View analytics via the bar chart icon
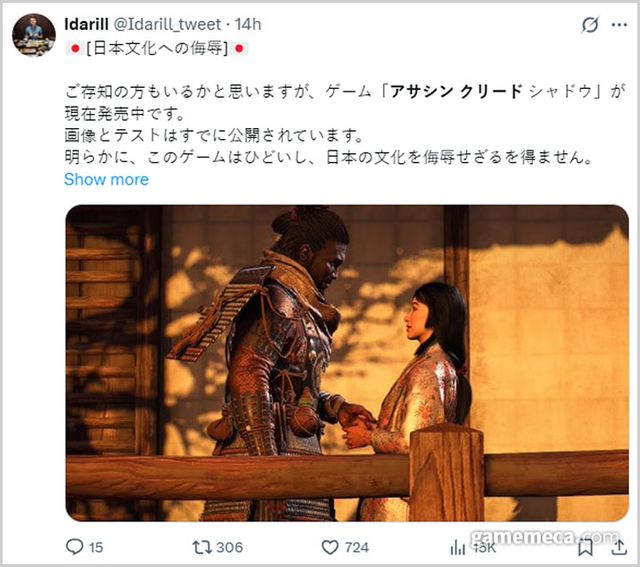 pyautogui.click(x=458, y=547)
